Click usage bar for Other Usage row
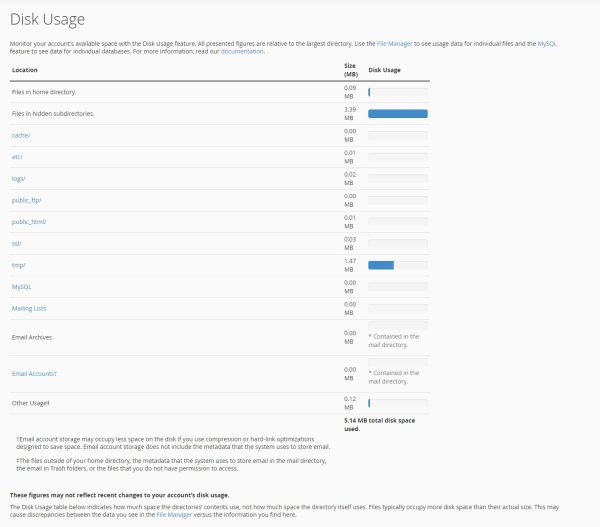The width and height of the screenshot is (600, 527). point(398,403)
